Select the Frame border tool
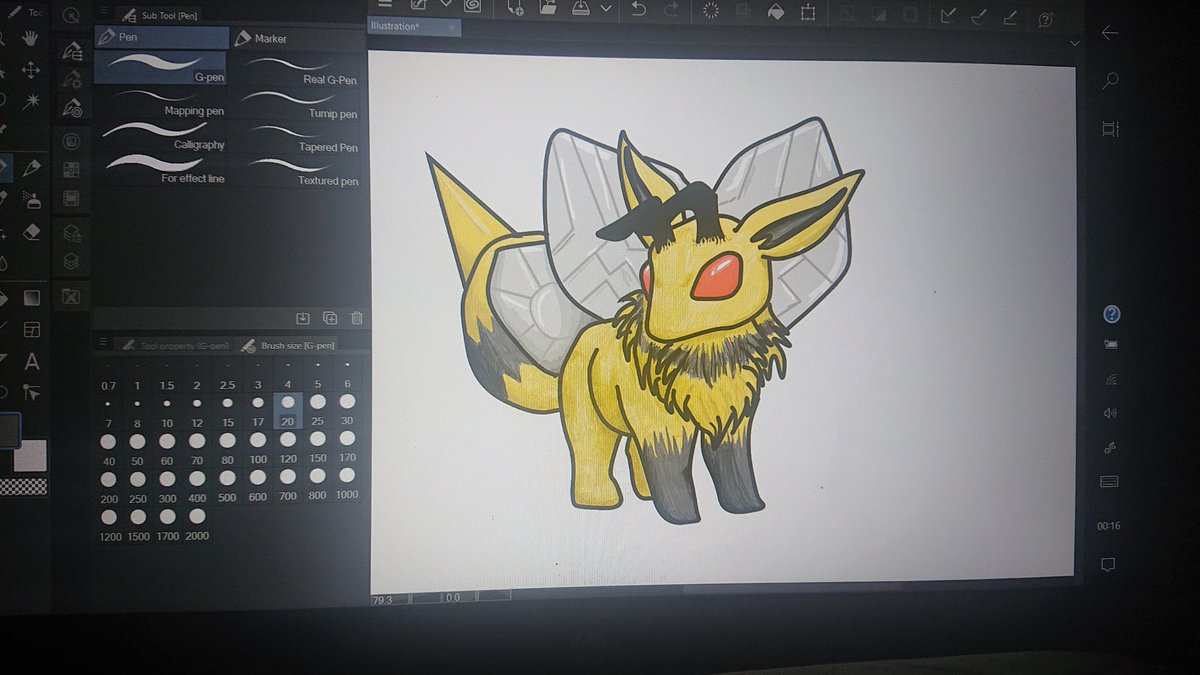Viewport: 1200px width, 675px height. click(31, 329)
